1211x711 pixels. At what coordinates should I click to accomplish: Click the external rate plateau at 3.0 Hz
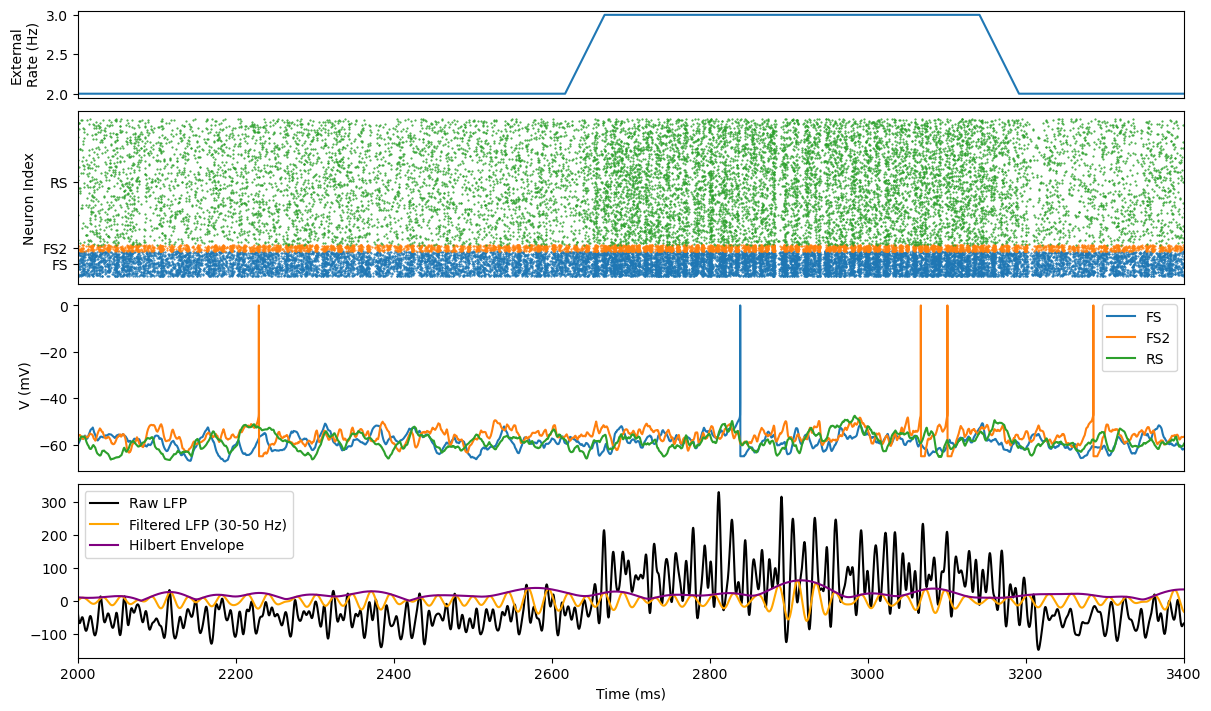(791, 15)
